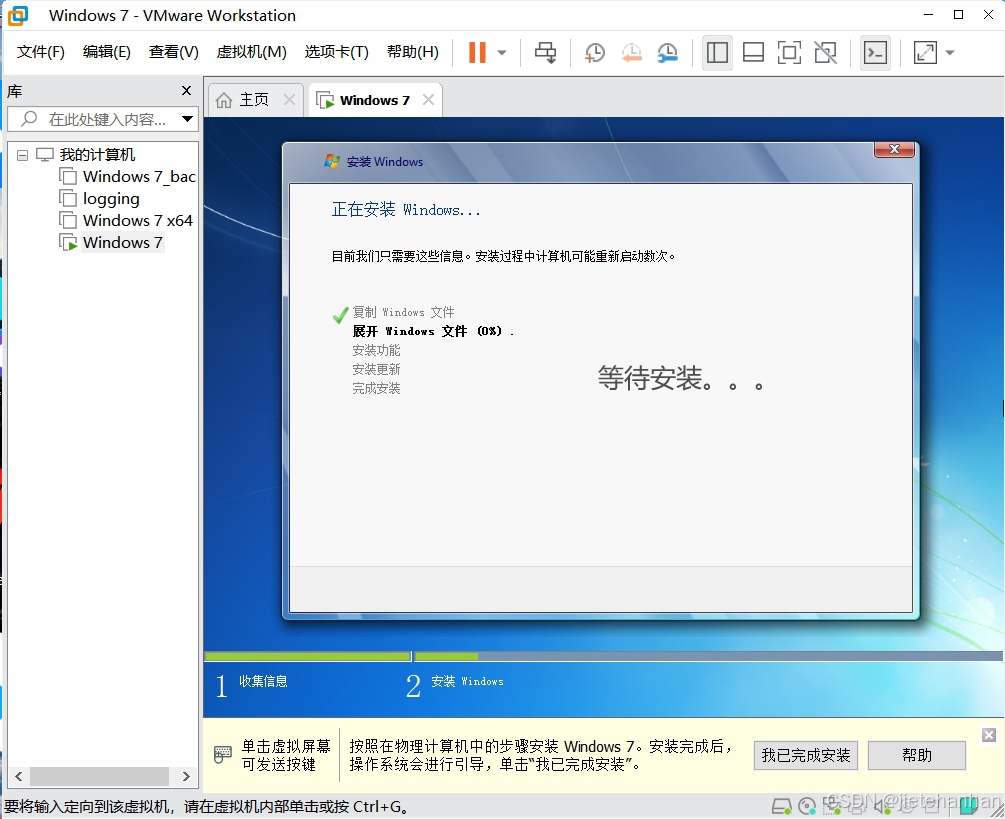Click the keyboard icon in hint bar

(222, 754)
